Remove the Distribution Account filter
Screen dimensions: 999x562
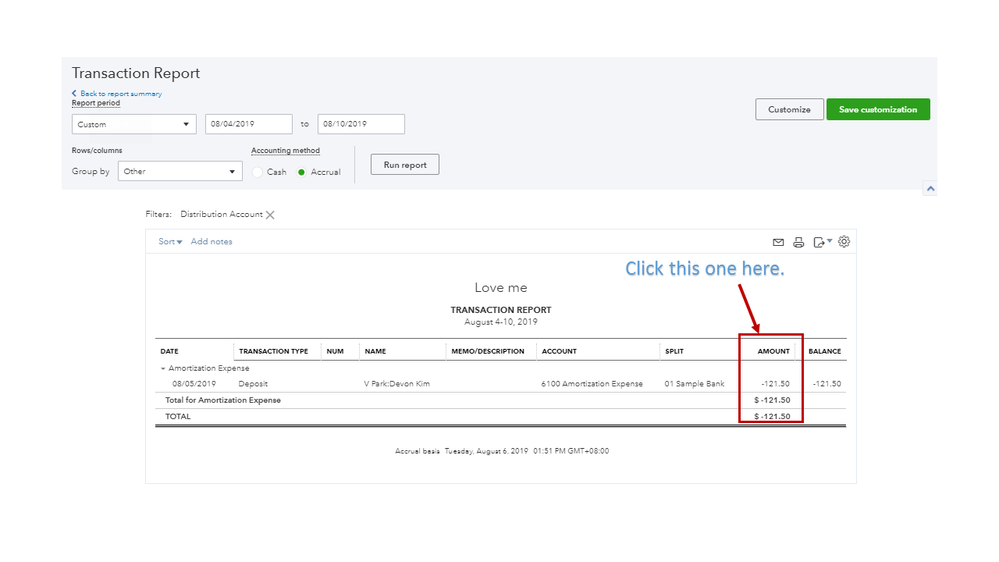(x=270, y=215)
